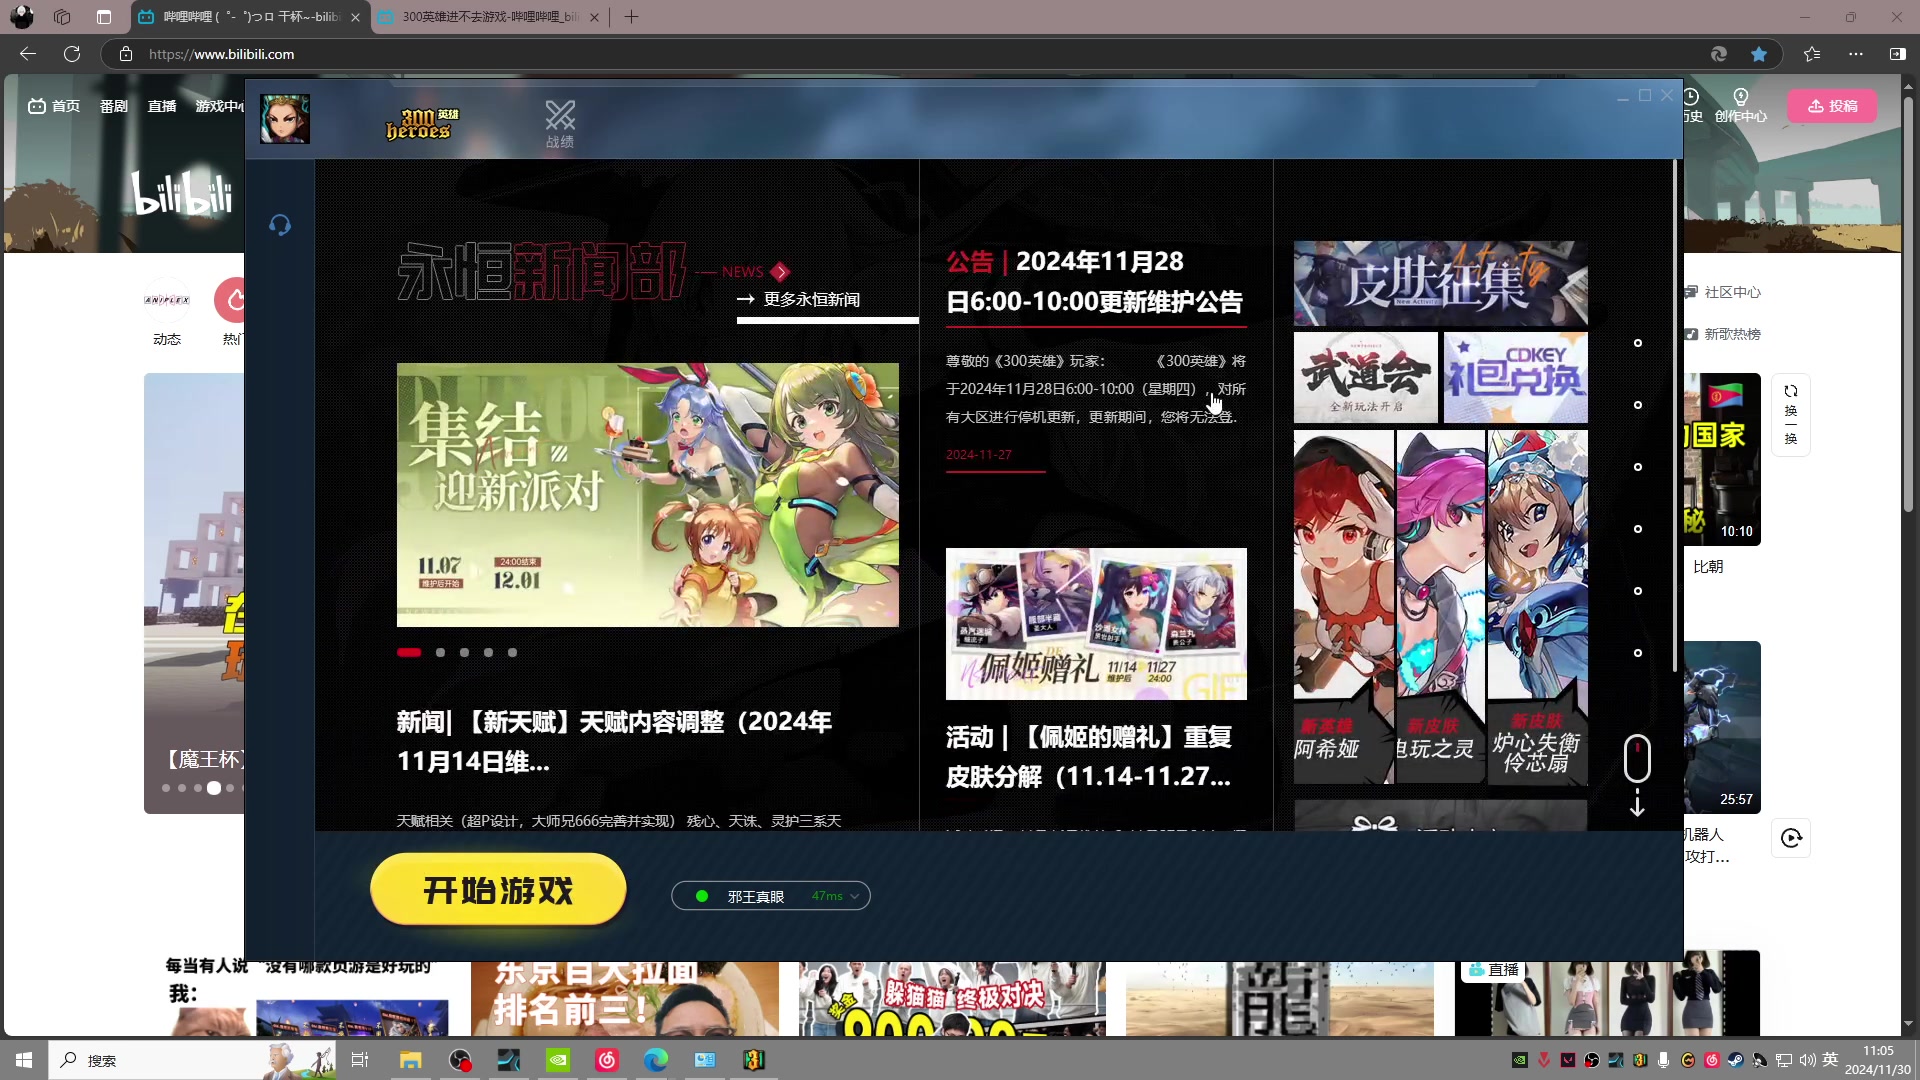Open the player avatar in the 300 Heroes launcher
Screen dimensions: 1920x1080
285,119
